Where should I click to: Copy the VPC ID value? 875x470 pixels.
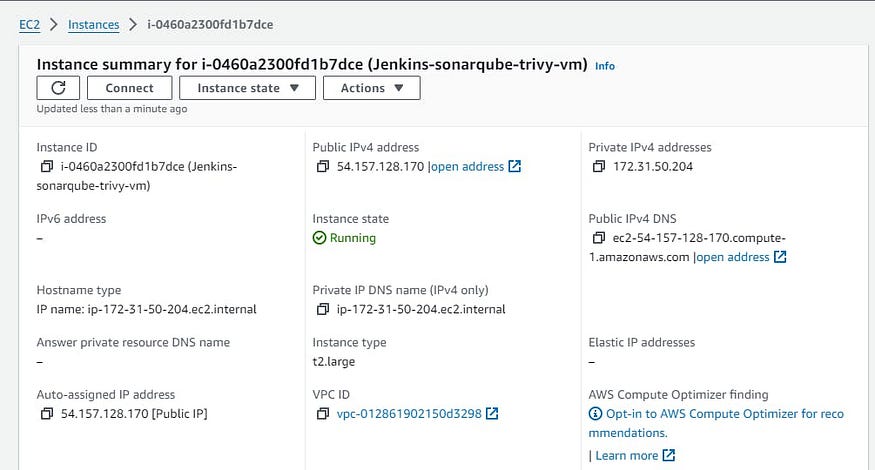(x=323, y=414)
